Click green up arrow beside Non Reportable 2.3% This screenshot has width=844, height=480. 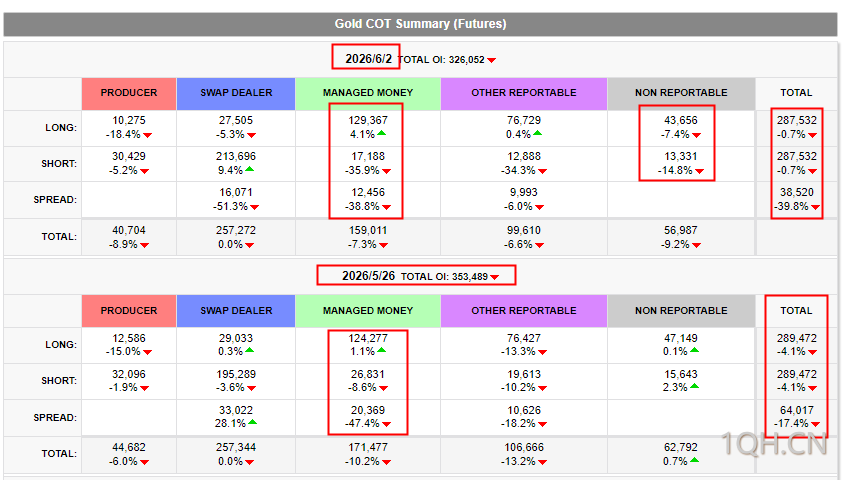(694, 386)
